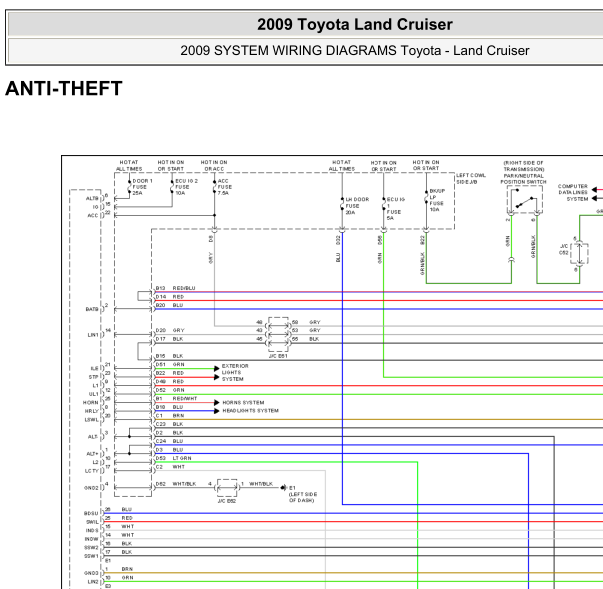Click the "HORN" terminal label
Viewport: 603px width, 589px height.
pyautogui.click(x=91, y=403)
